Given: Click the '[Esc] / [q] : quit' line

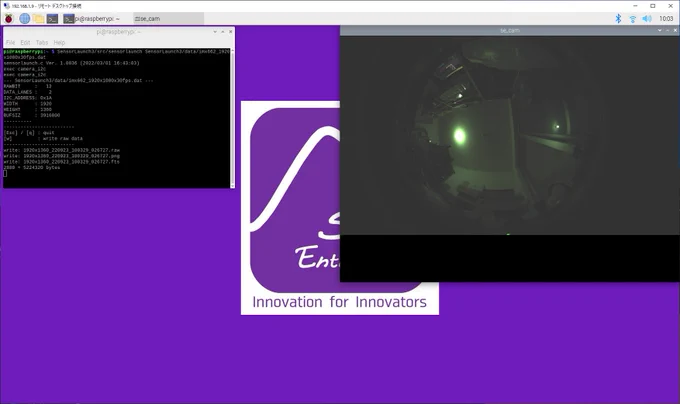Looking at the screenshot, I should point(29,133).
